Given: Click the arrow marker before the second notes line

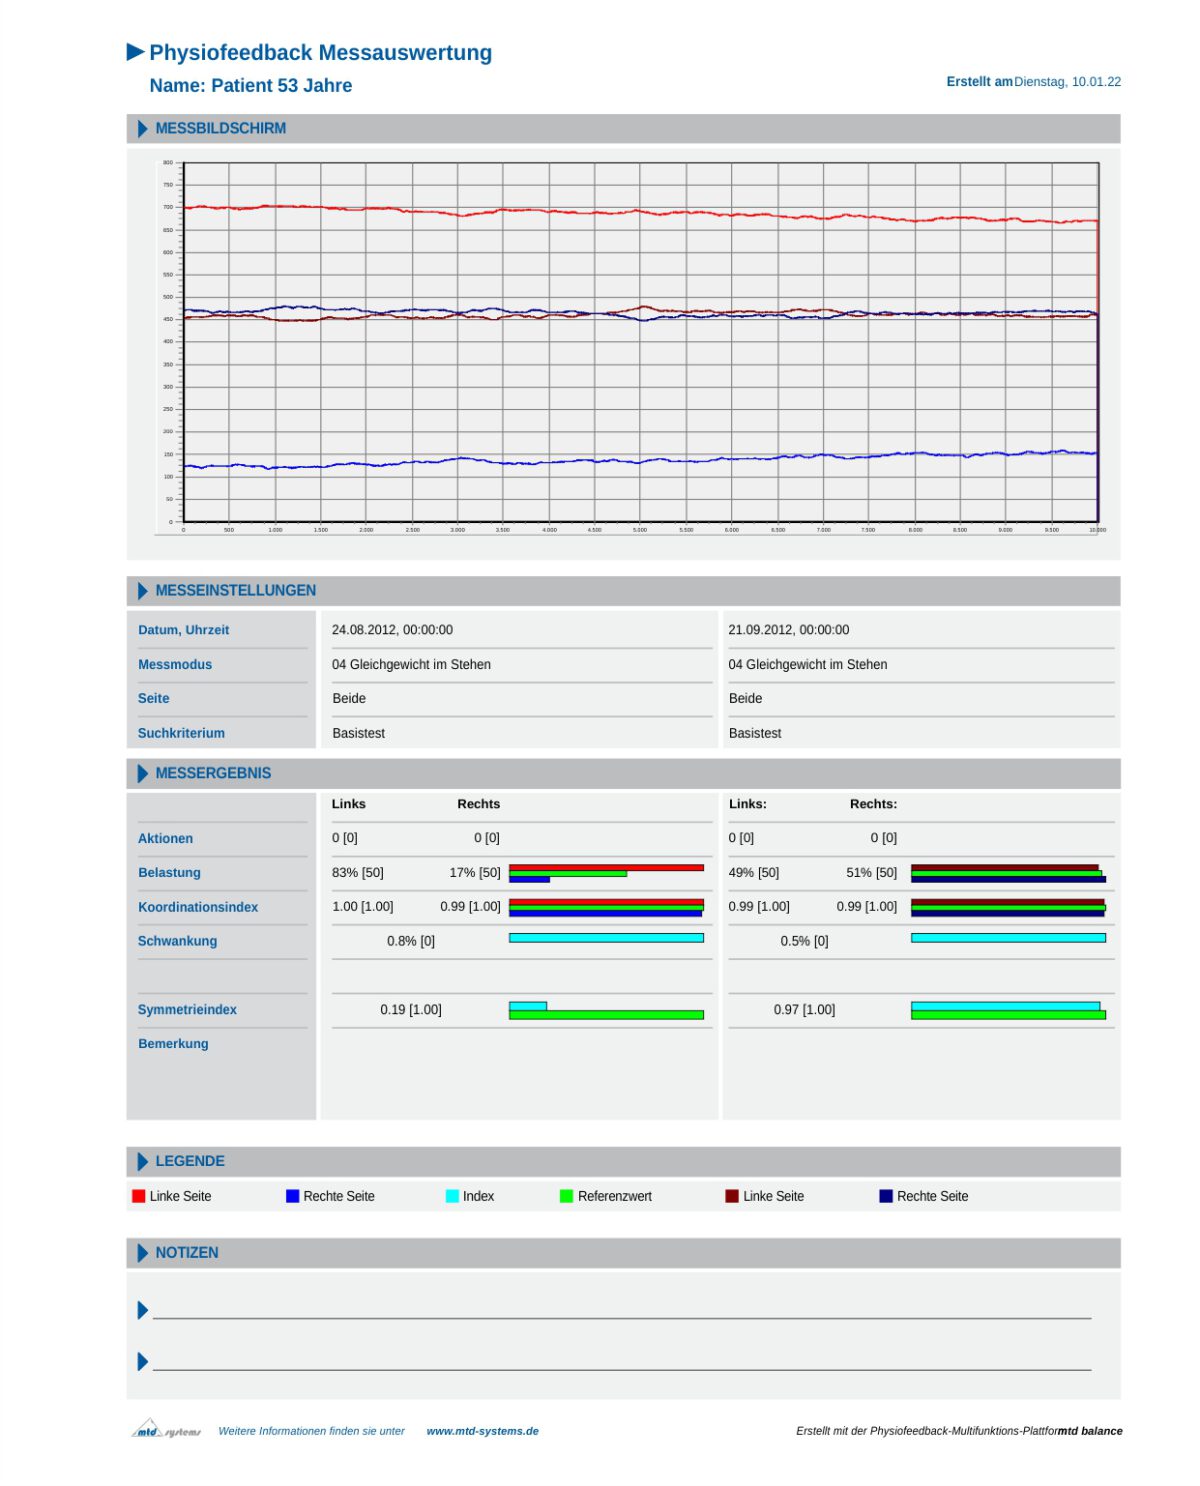Looking at the screenshot, I should tap(141, 1360).
